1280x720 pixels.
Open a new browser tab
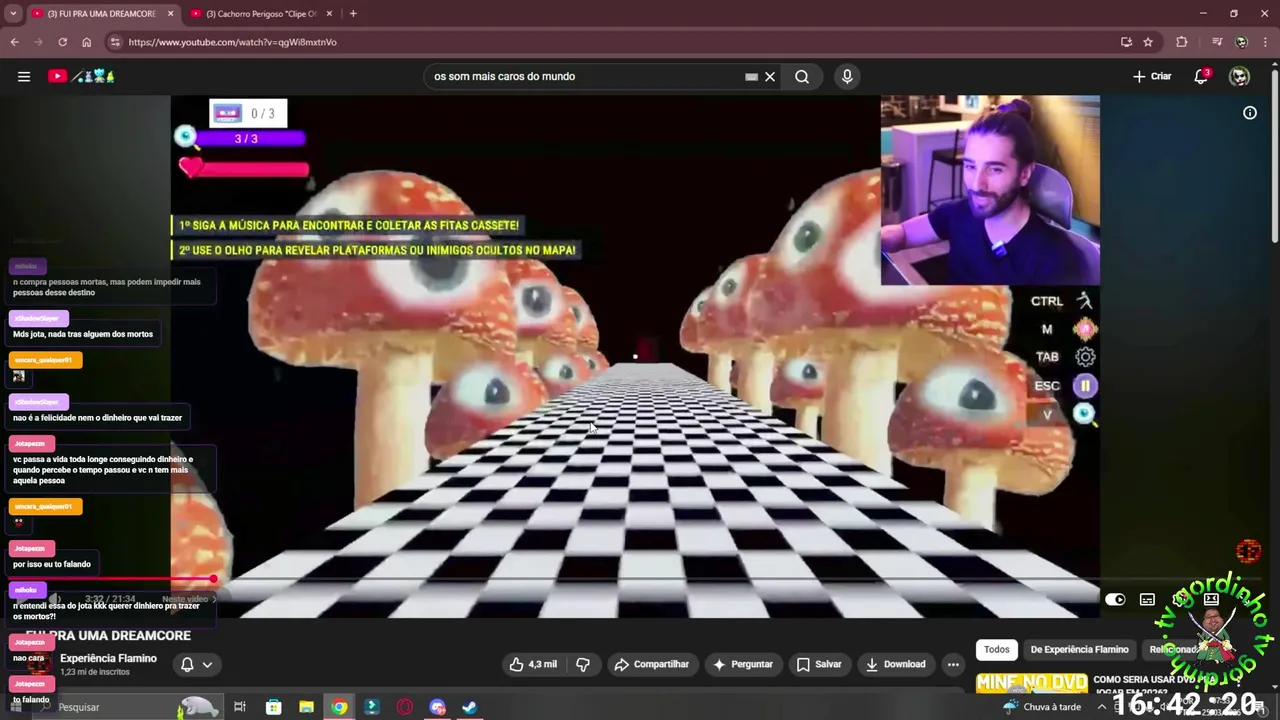point(353,14)
